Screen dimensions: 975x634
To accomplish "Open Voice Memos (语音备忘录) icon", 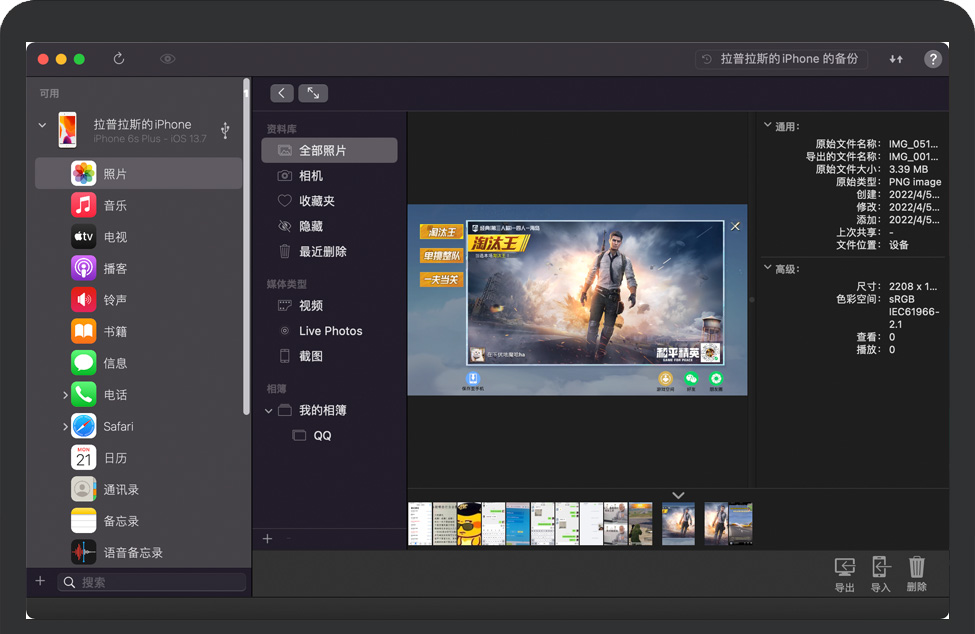I will (84, 552).
